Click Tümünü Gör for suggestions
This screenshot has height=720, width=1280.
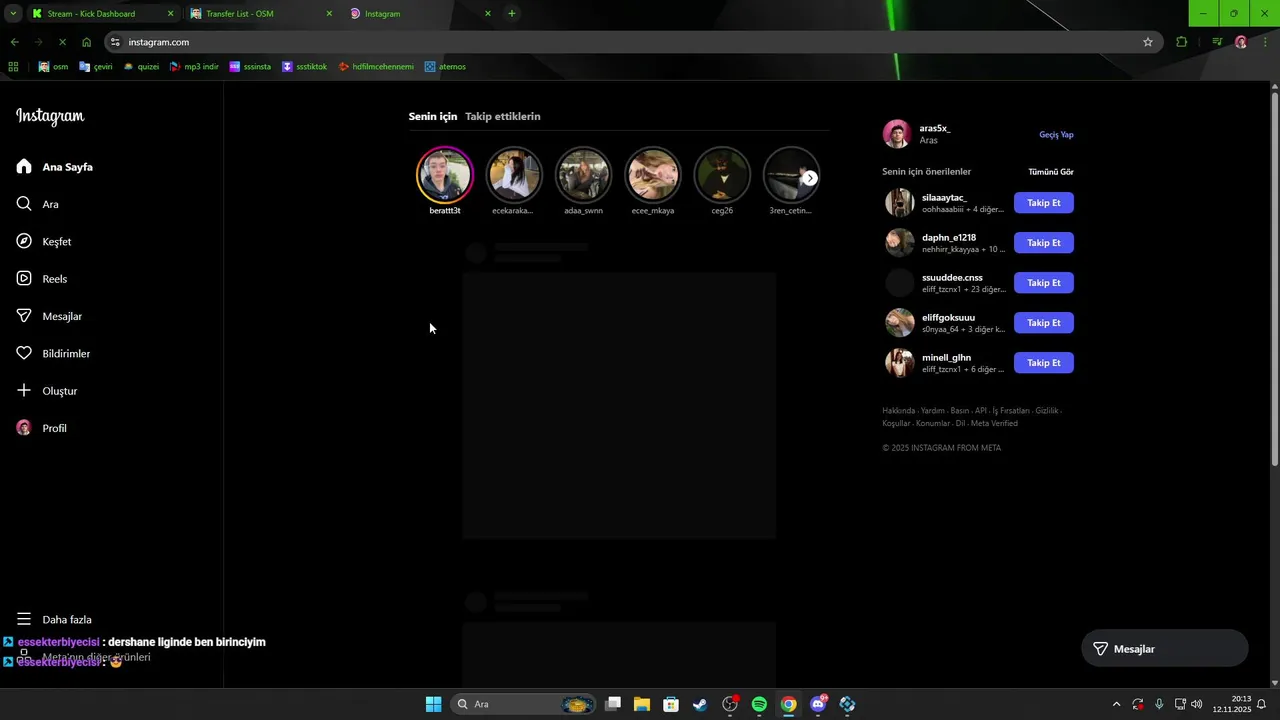coord(1051,172)
